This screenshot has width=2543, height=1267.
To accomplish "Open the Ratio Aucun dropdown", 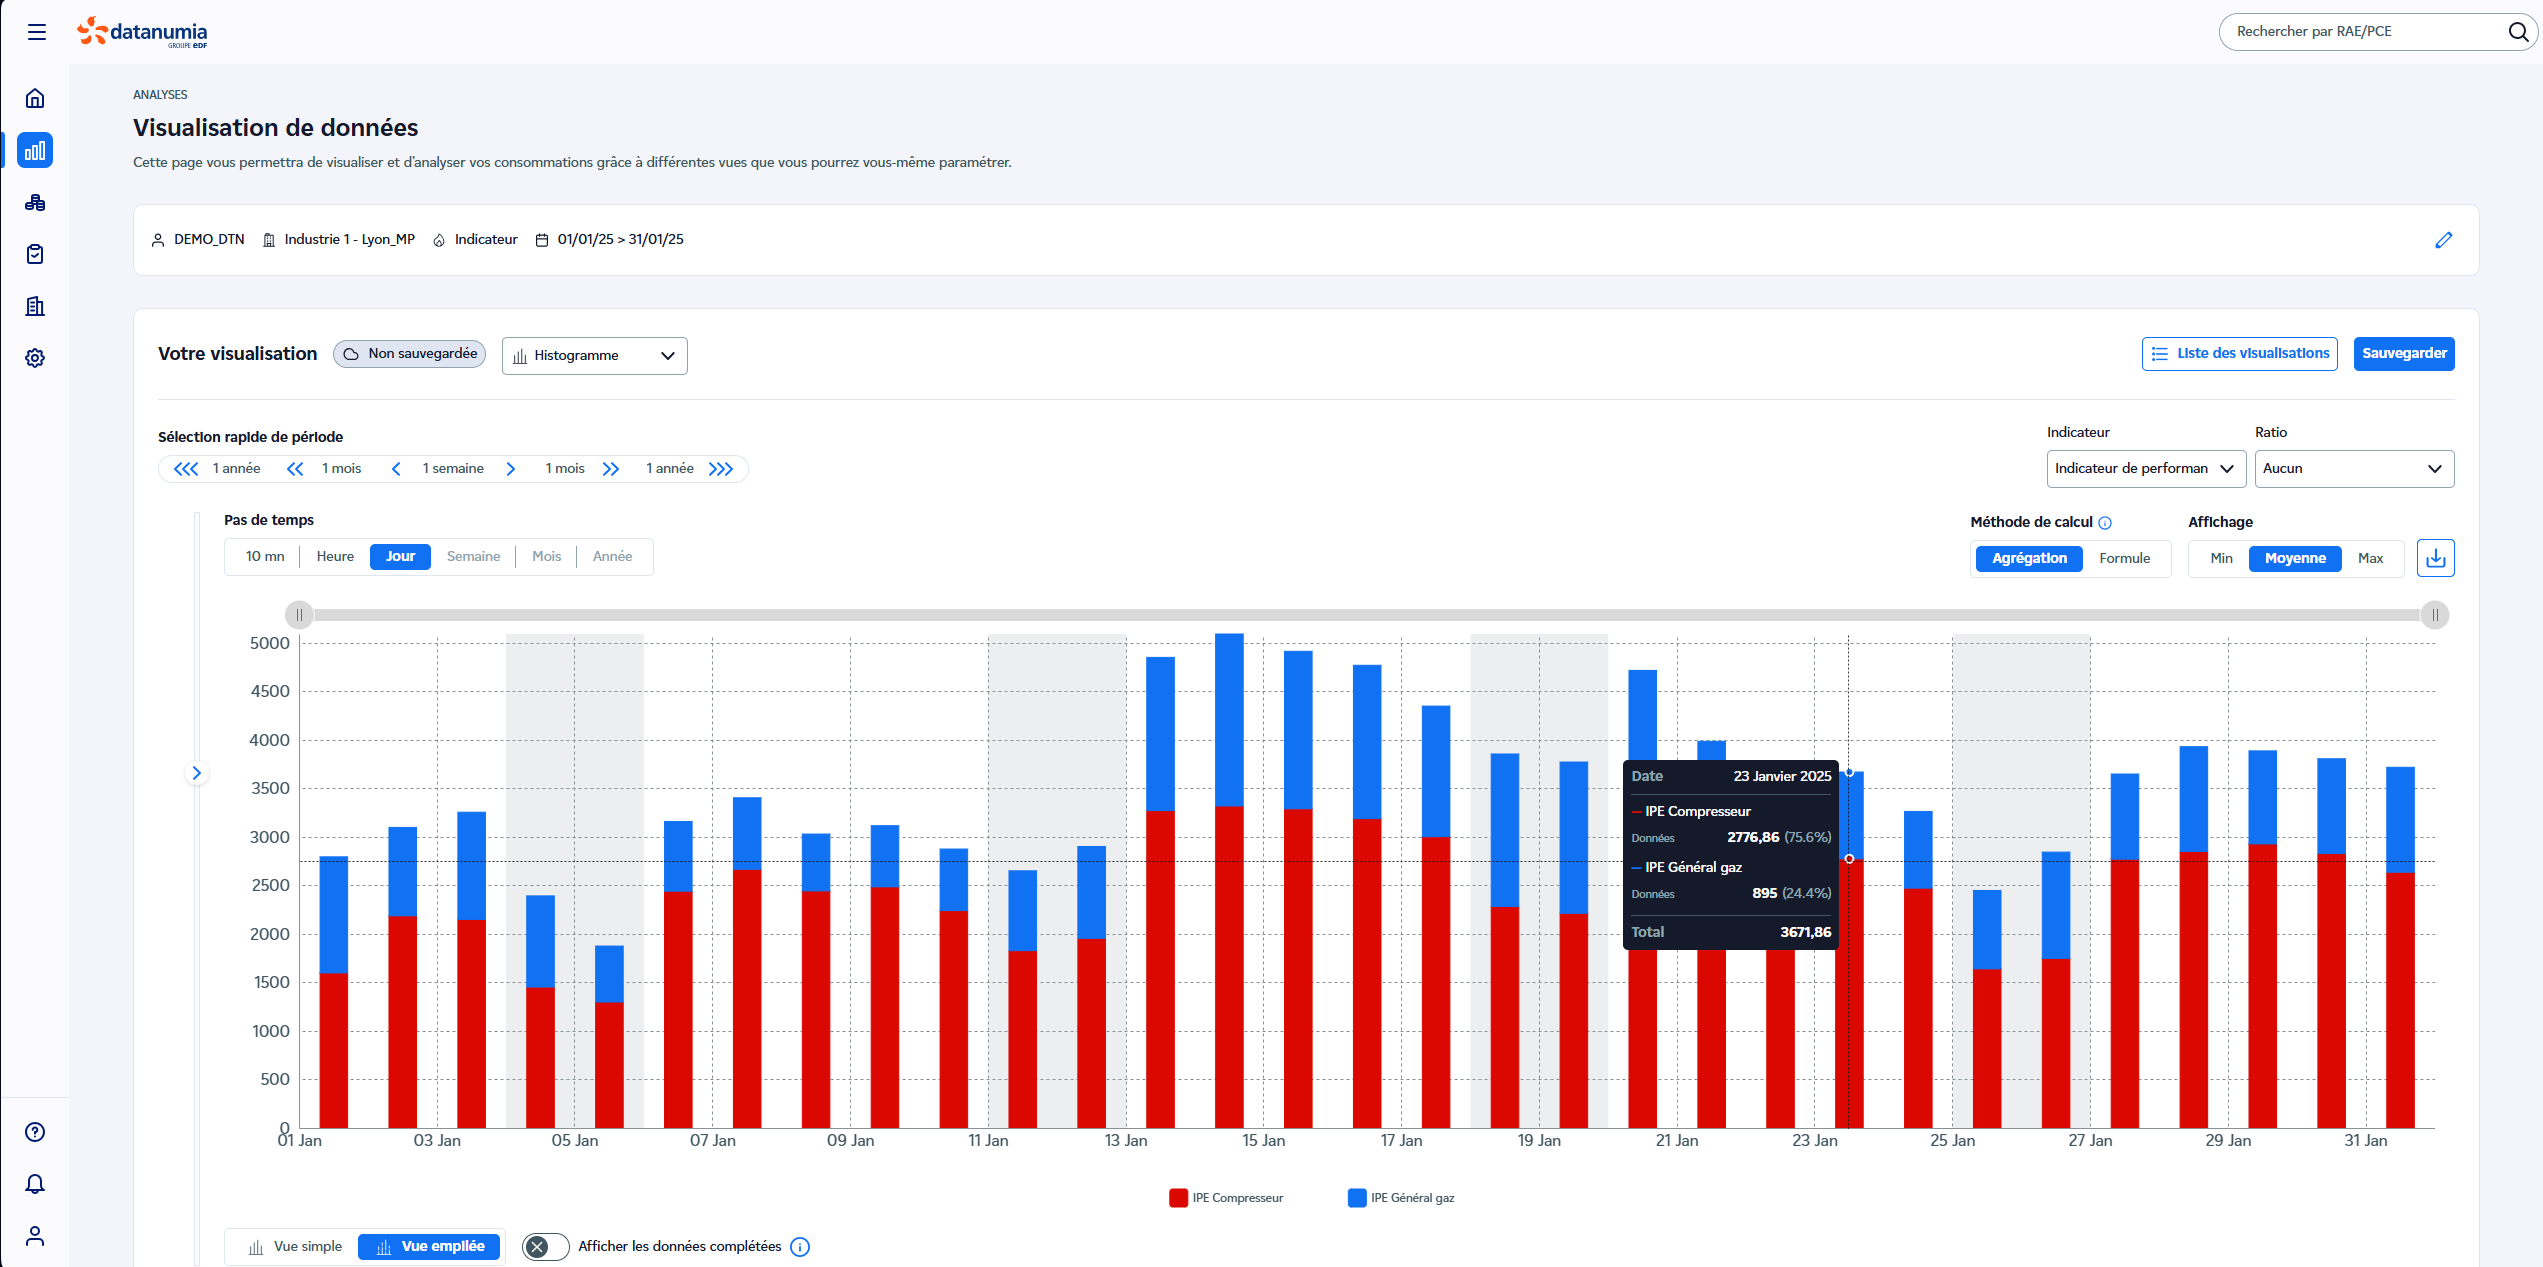I will [x=2353, y=469].
